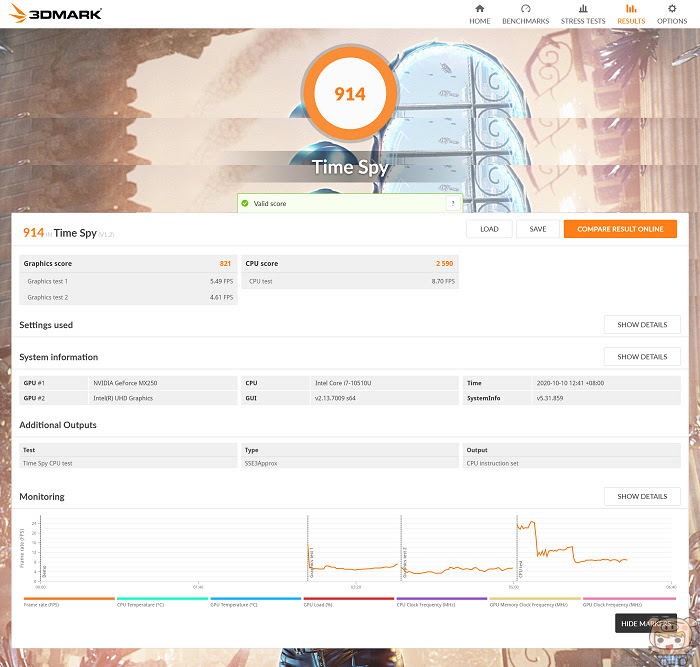Image resolution: width=700 pixels, height=667 pixels.
Task: Click the 914 score circle
Action: 350,94
